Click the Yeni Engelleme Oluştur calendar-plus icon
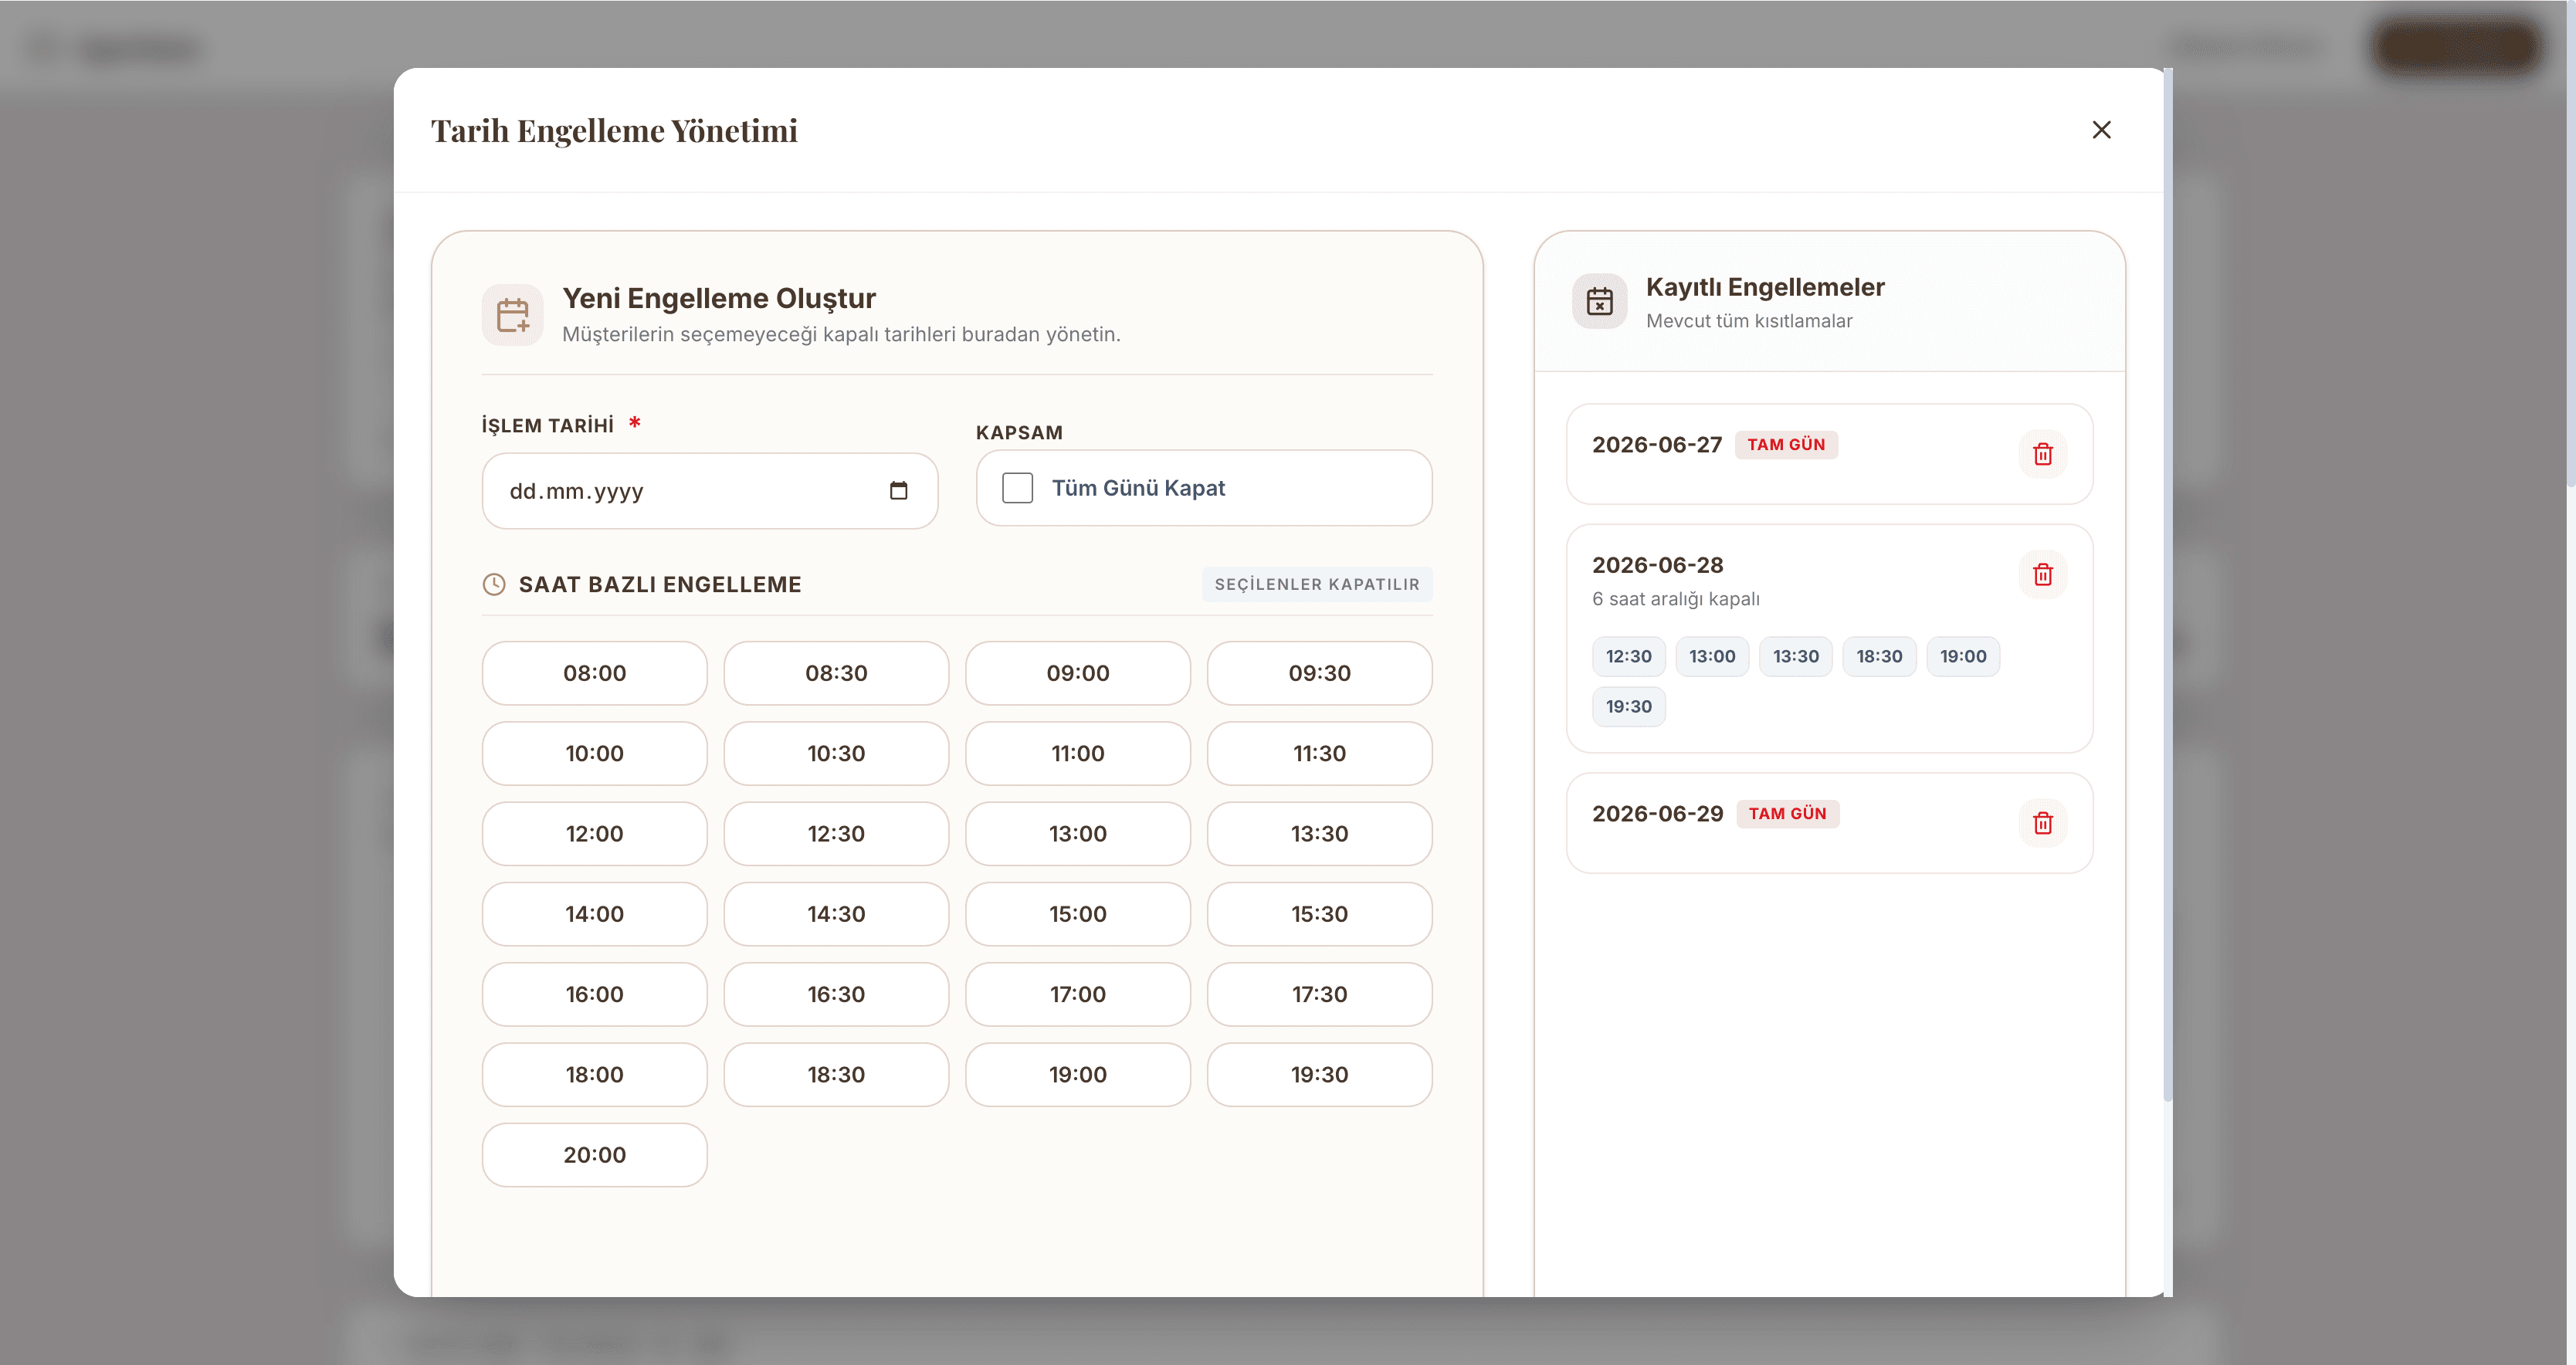 512,315
